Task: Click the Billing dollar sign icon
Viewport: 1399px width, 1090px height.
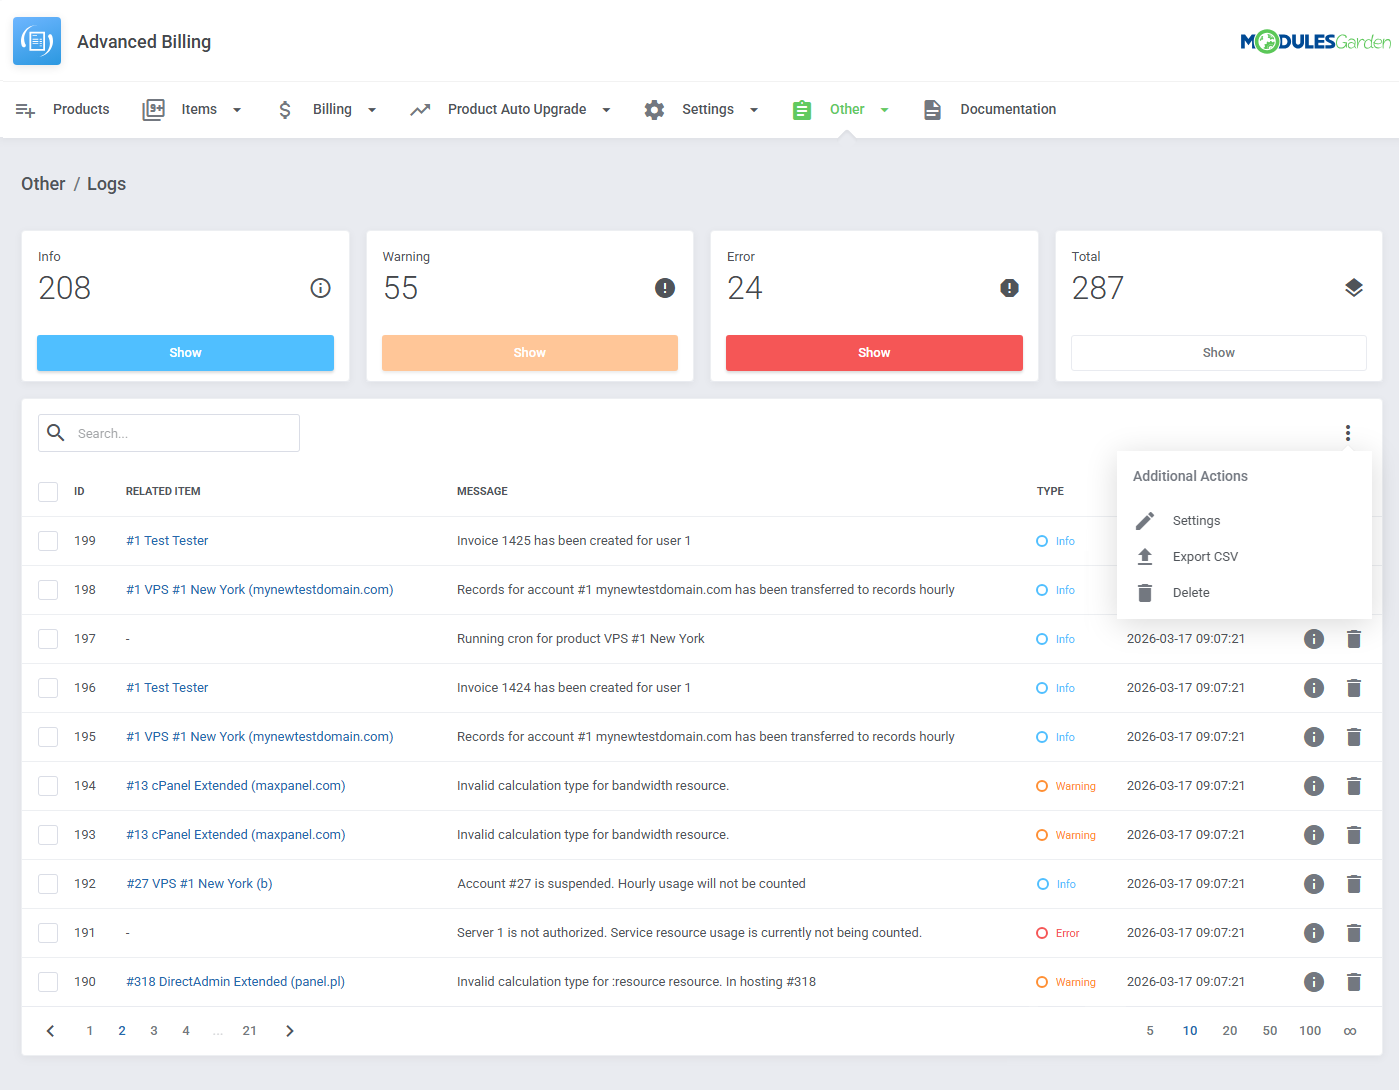Action: (x=285, y=110)
